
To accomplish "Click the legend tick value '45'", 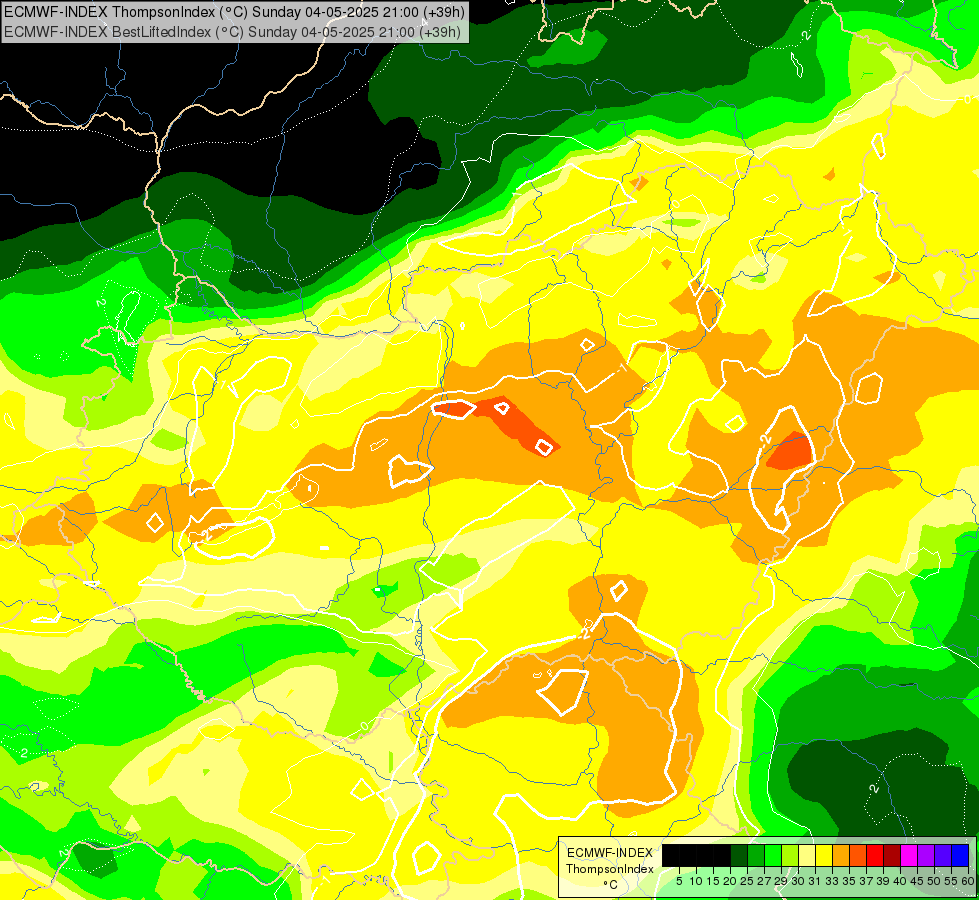I will (x=918, y=881).
